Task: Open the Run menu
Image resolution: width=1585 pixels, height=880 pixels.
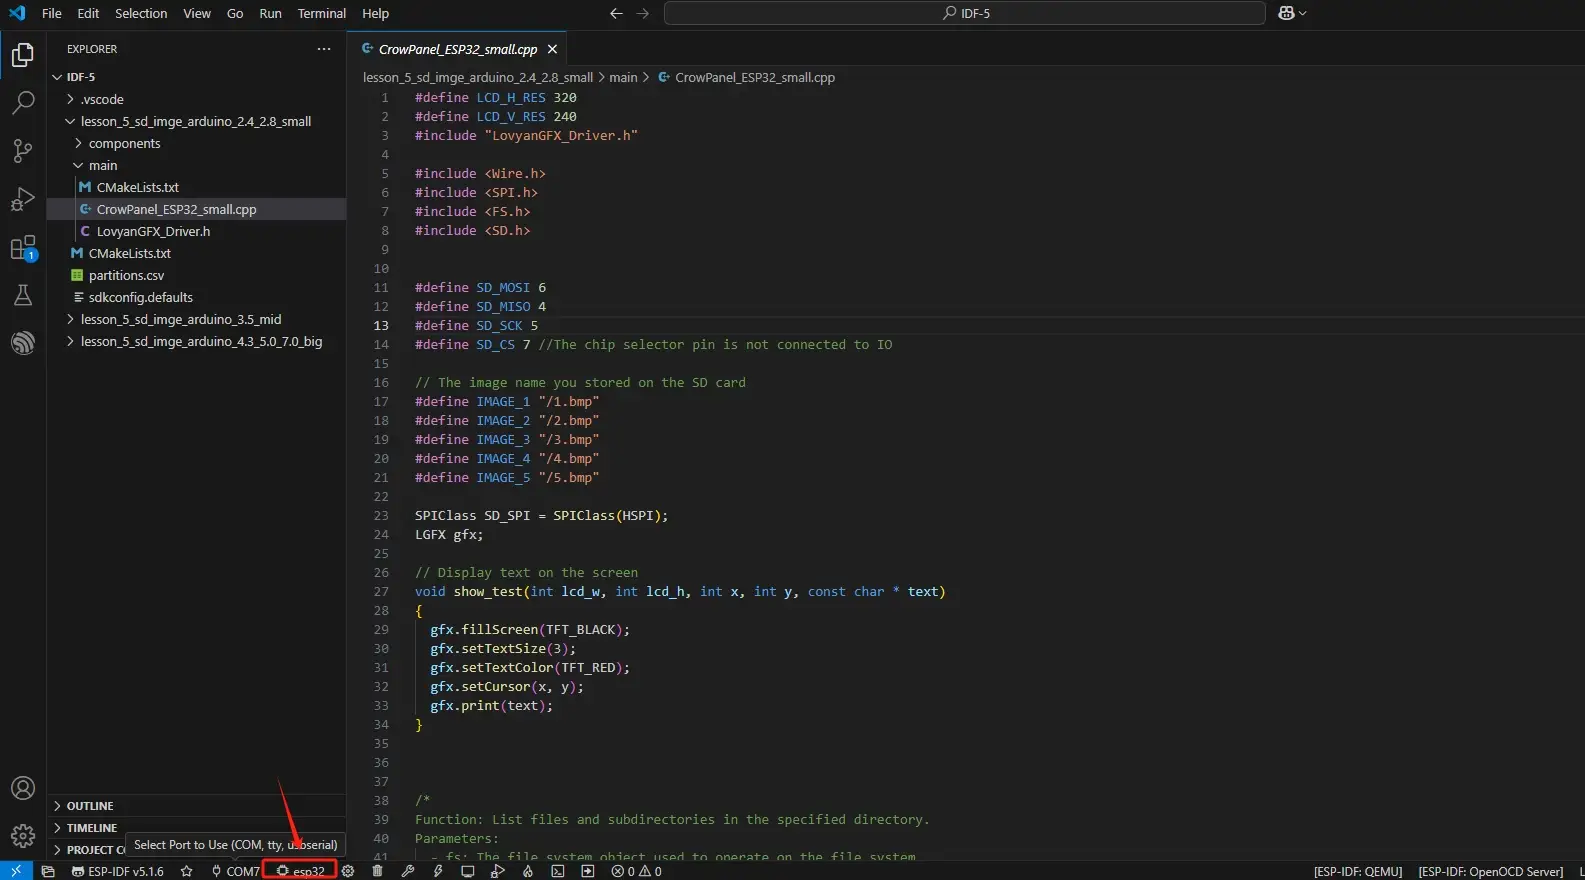Action: pos(270,13)
